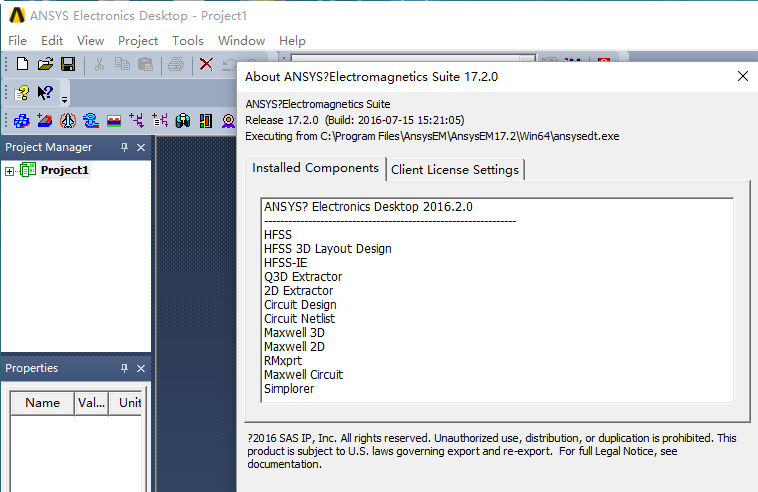This screenshot has height=492, width=758.
Task: Save the project with the floppy disk icon
Action: point(68,64)
